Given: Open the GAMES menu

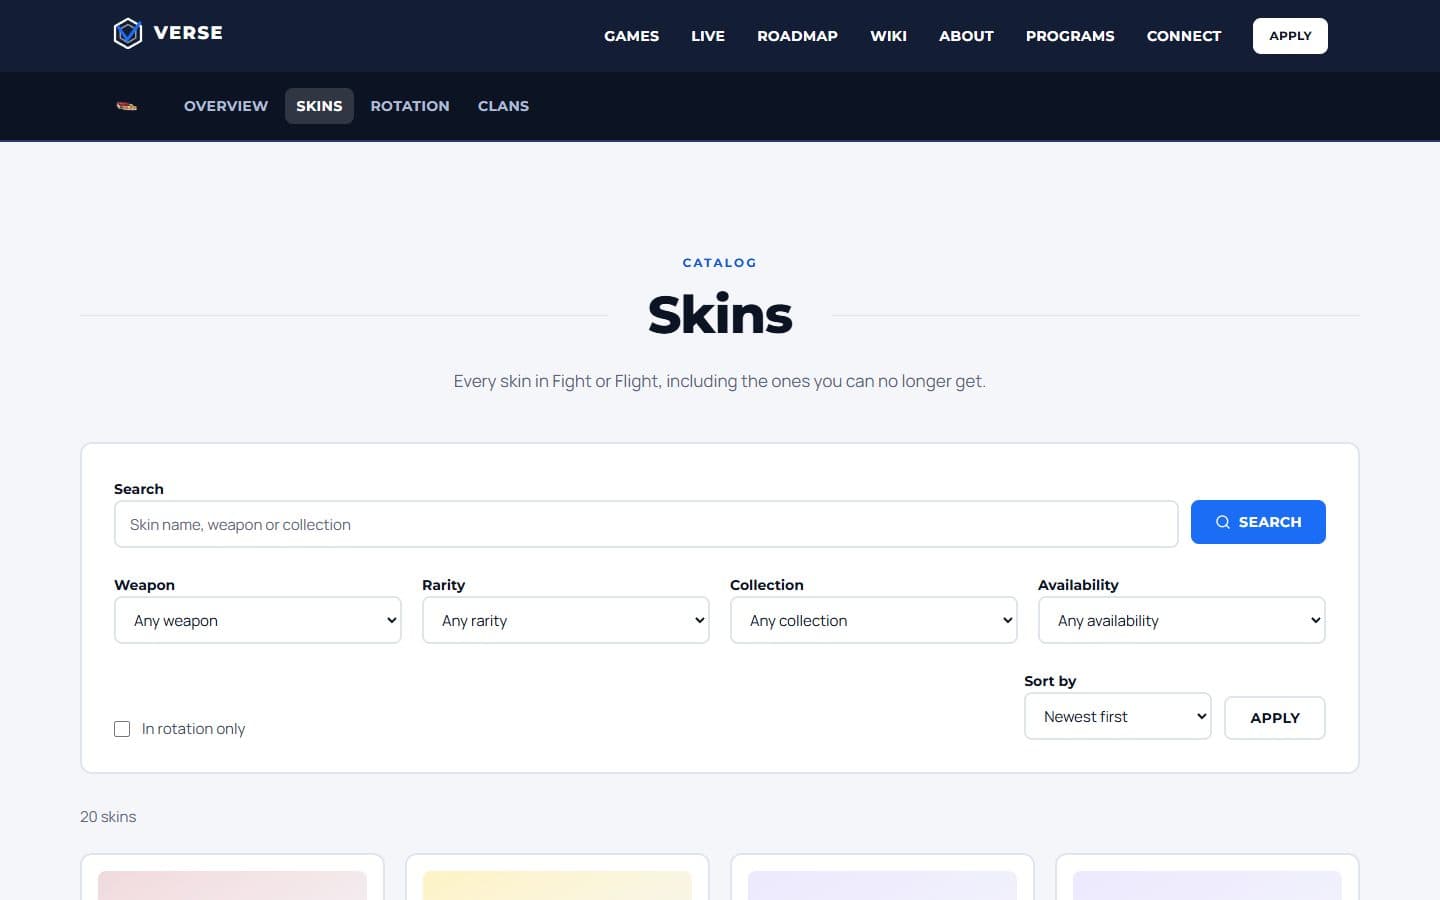Looking at the screenshot, I should coord(631,36).
